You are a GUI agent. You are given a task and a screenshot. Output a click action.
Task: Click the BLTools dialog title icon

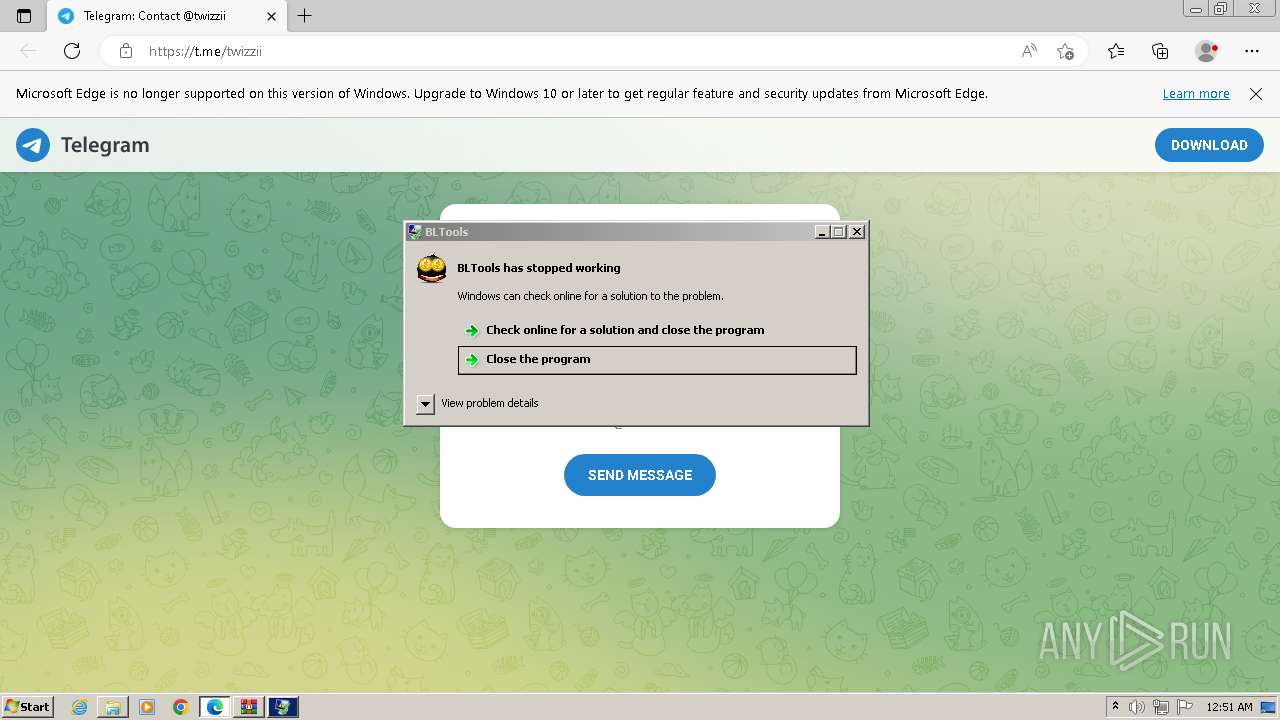tap(415, 231)
